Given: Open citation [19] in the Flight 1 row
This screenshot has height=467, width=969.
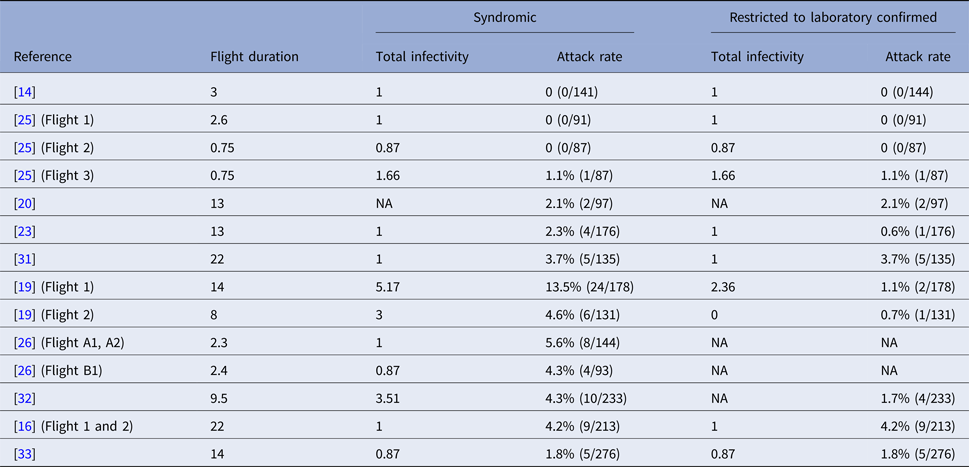Looking at the screenshot, I should [23, 287].
